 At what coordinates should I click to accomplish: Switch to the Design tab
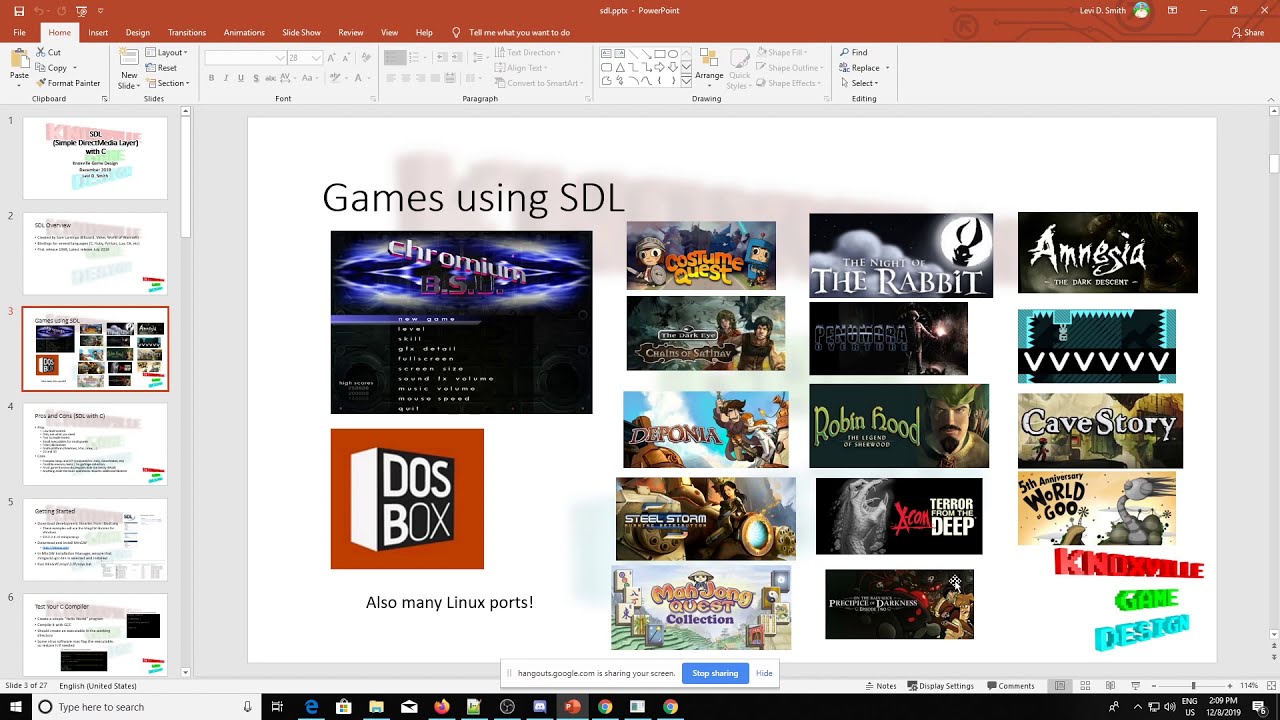(x=138, y=32)
